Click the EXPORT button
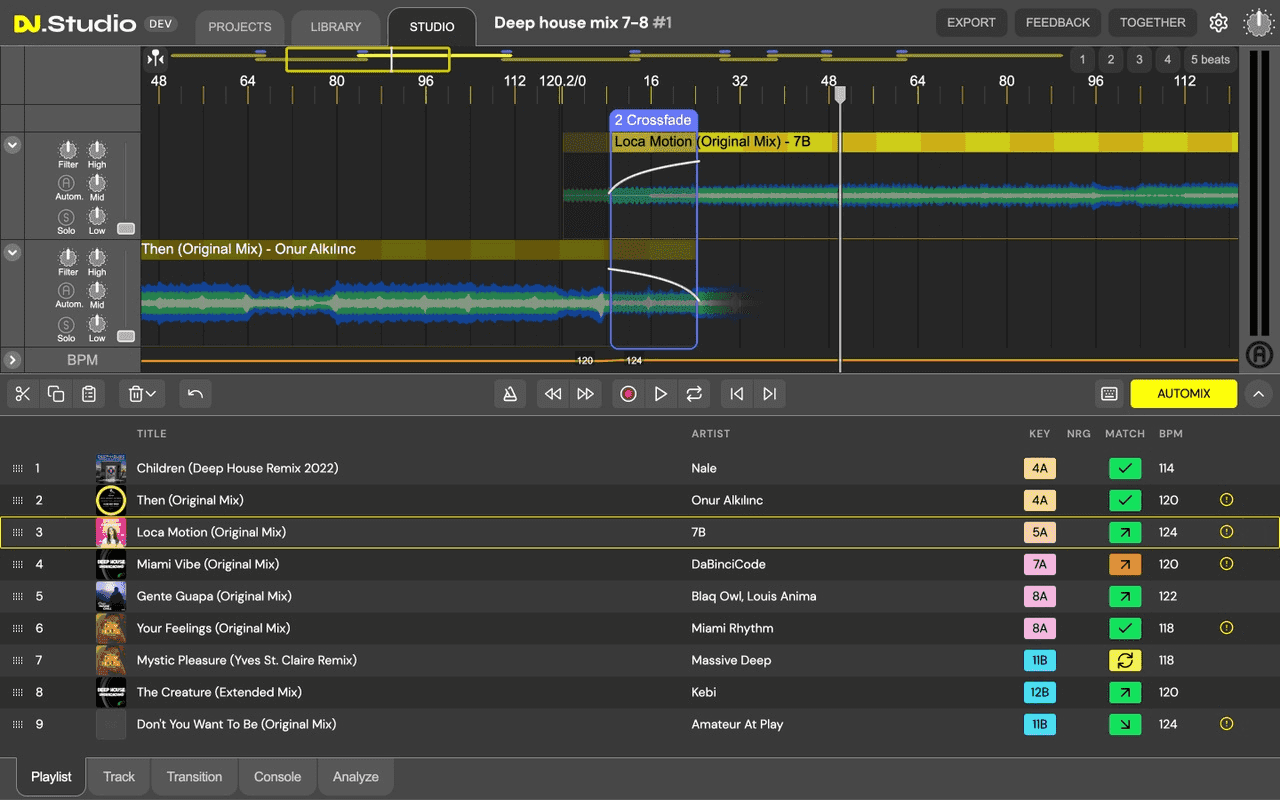The width and height of the screenshot is (1280, 800). coord(971,23)
